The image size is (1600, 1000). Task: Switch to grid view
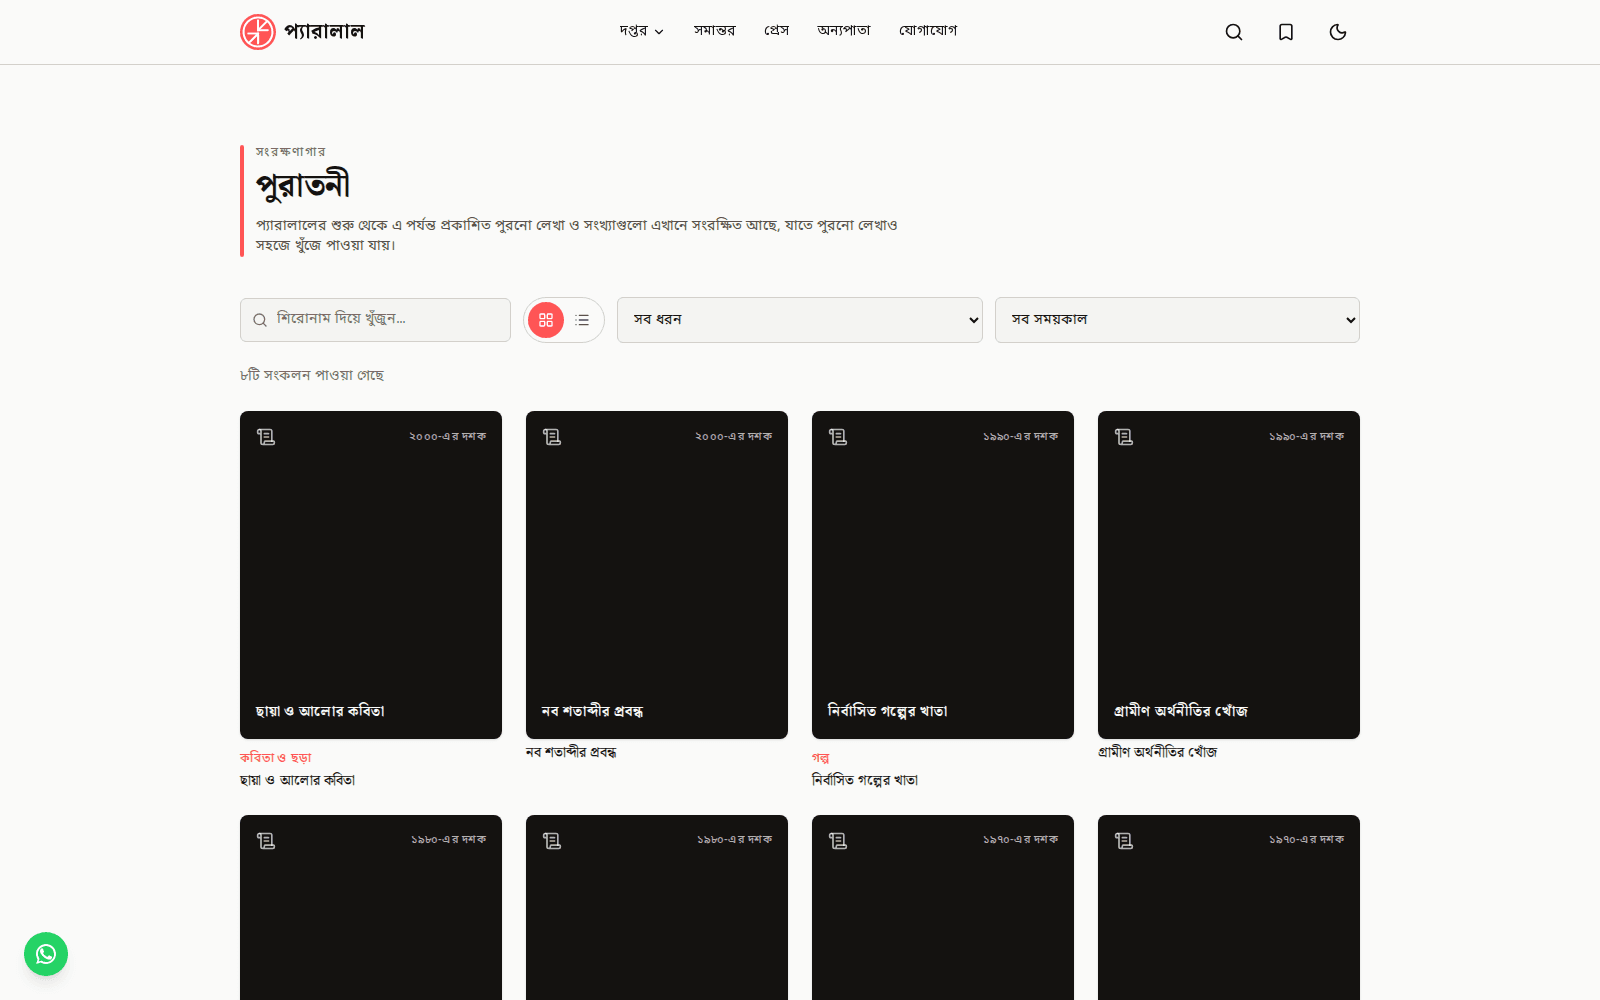[x=546, y=320]
